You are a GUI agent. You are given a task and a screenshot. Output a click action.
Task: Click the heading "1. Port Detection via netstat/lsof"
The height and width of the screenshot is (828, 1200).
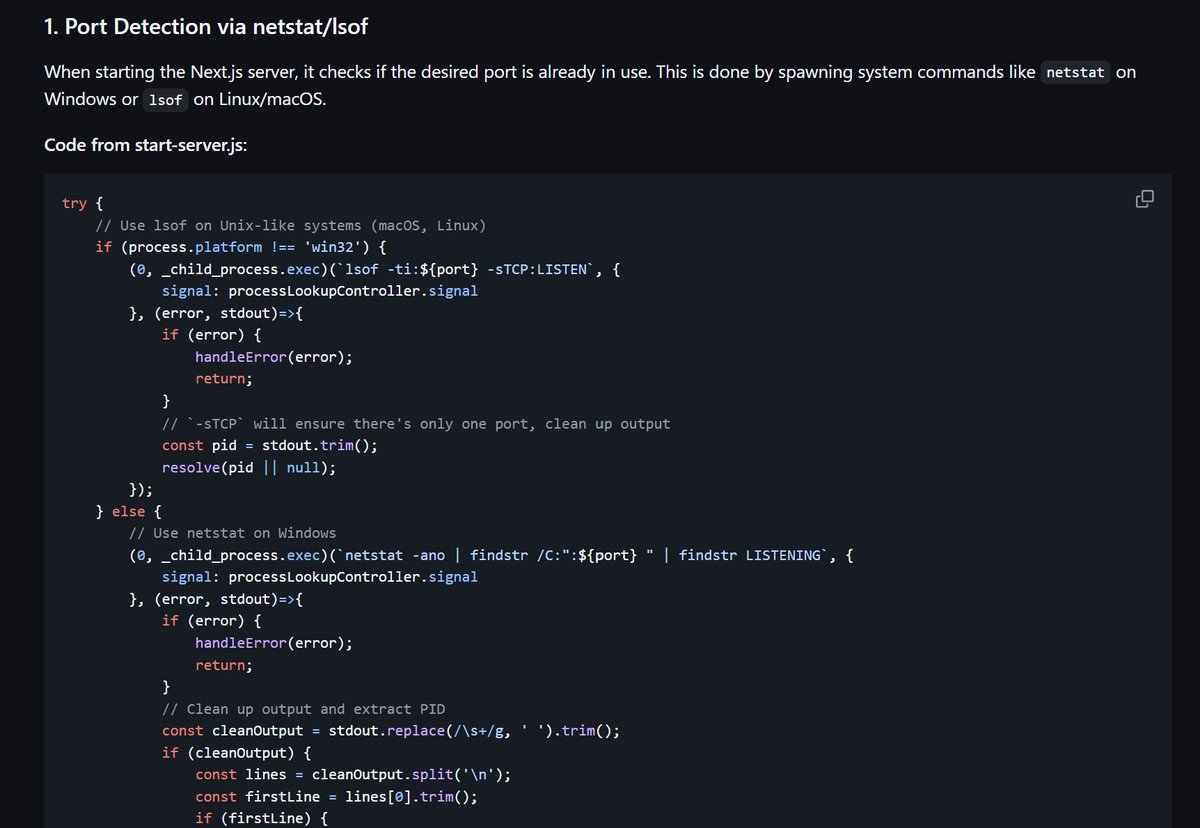[206, 27]
